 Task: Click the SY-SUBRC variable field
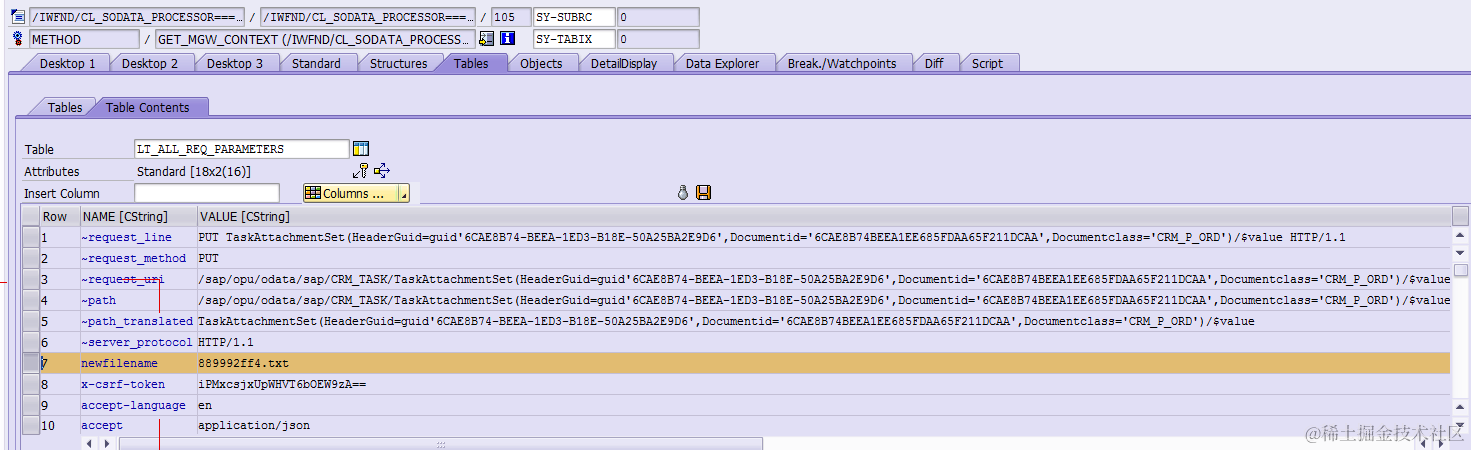click(573, 17)
